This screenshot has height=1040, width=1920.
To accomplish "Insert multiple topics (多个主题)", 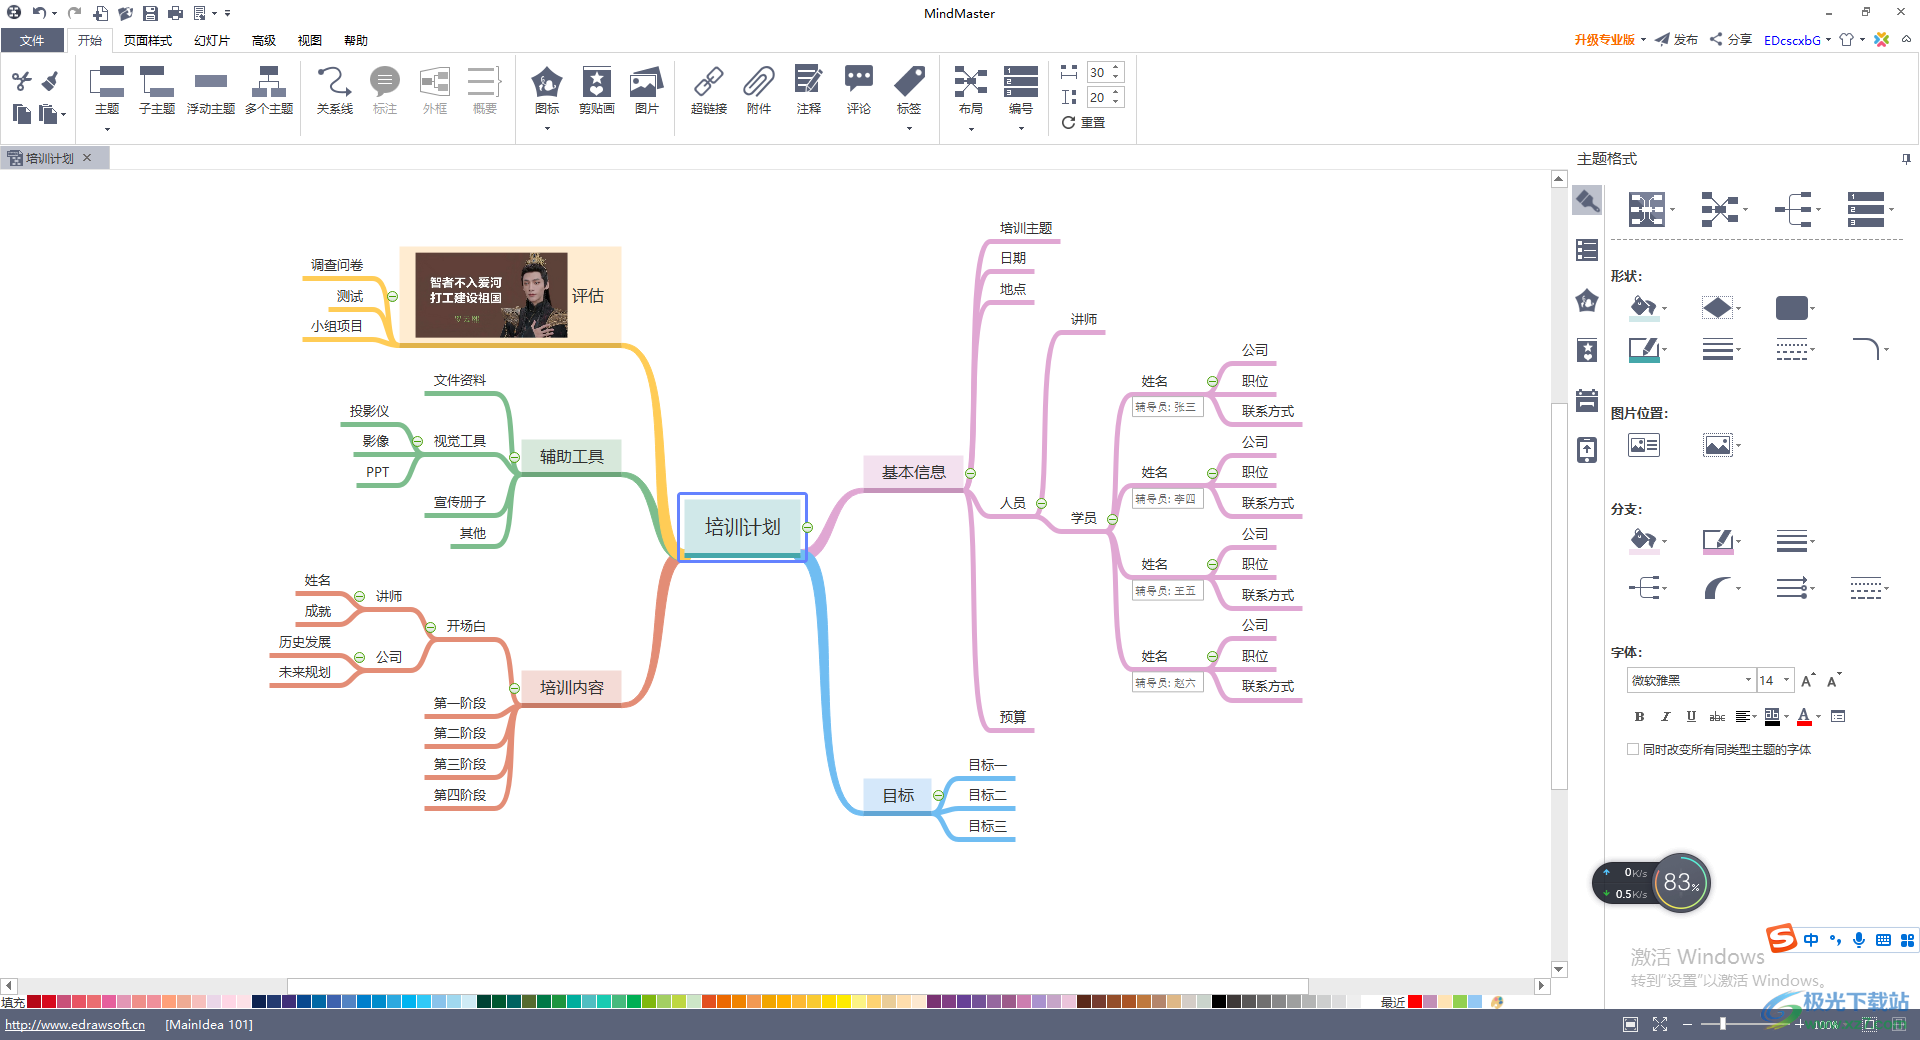I will [269, 92].
